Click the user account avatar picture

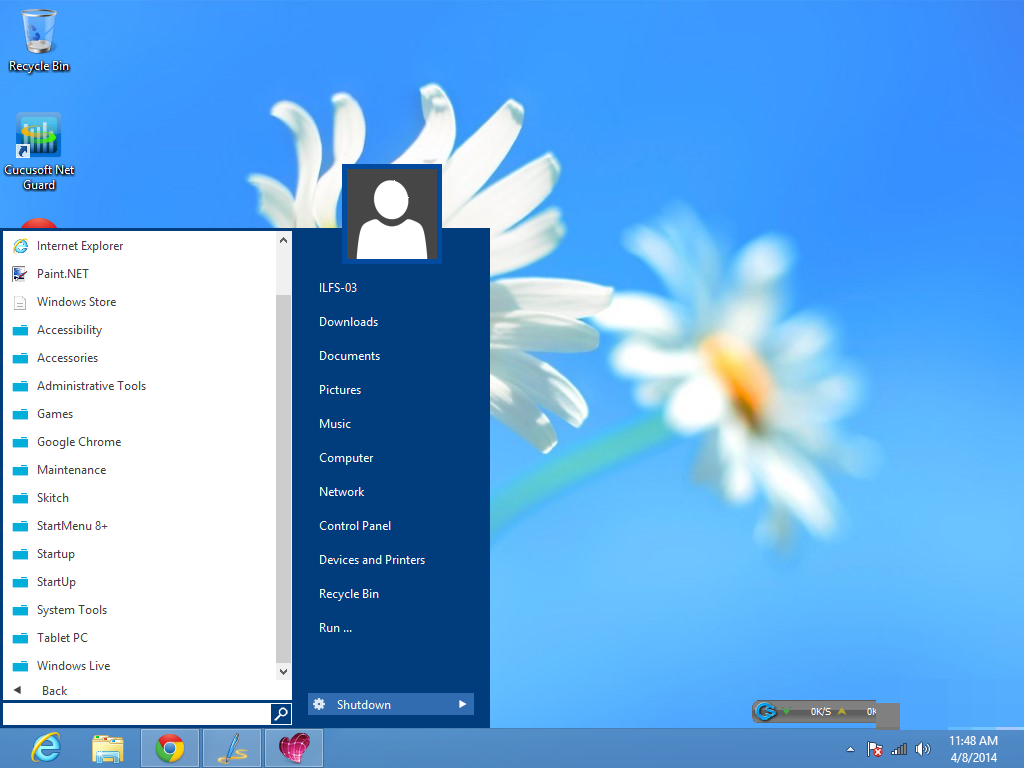391,214
